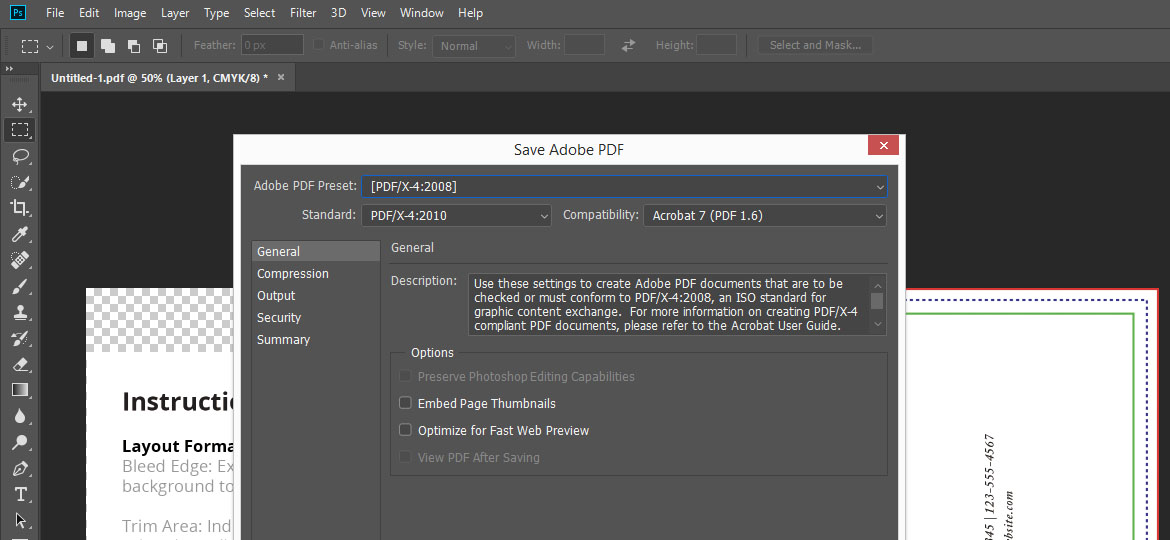The height and width of the screenshot is (540, 1170).
Task: Toggle Optimize for Fast Web Preview checkbox
Action: pyautogui.click(x=405, y=430)
